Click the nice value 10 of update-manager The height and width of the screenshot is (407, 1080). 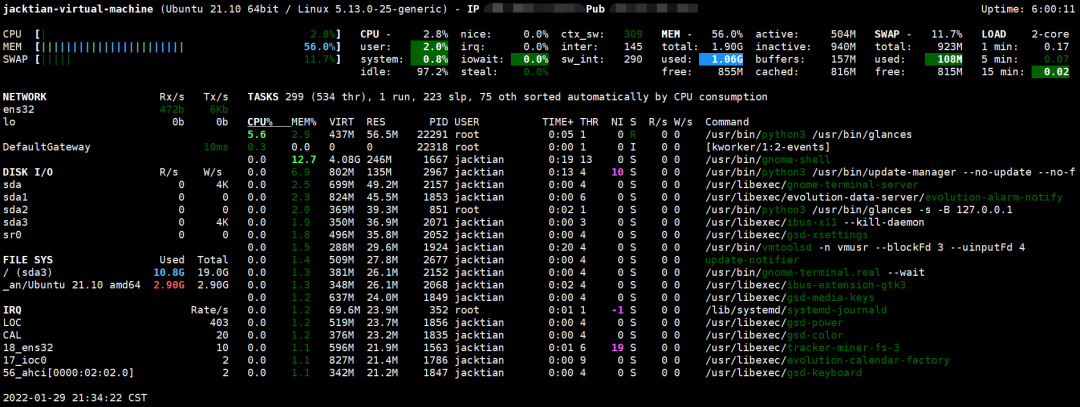pos(617,172)
